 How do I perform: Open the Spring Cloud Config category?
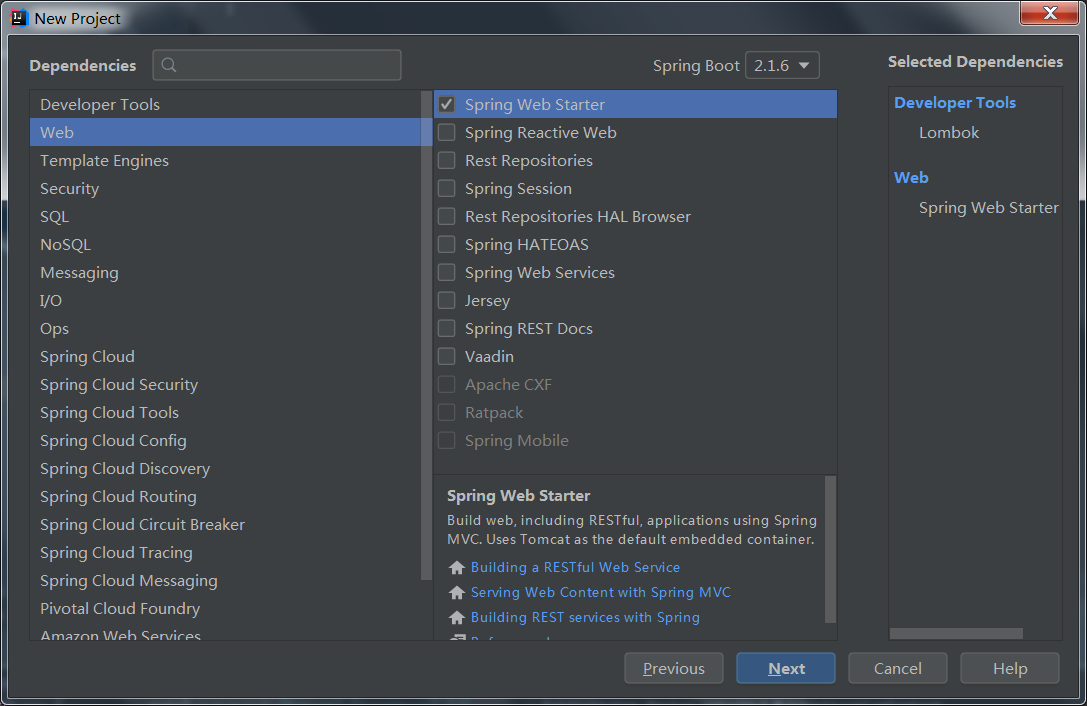225,440
